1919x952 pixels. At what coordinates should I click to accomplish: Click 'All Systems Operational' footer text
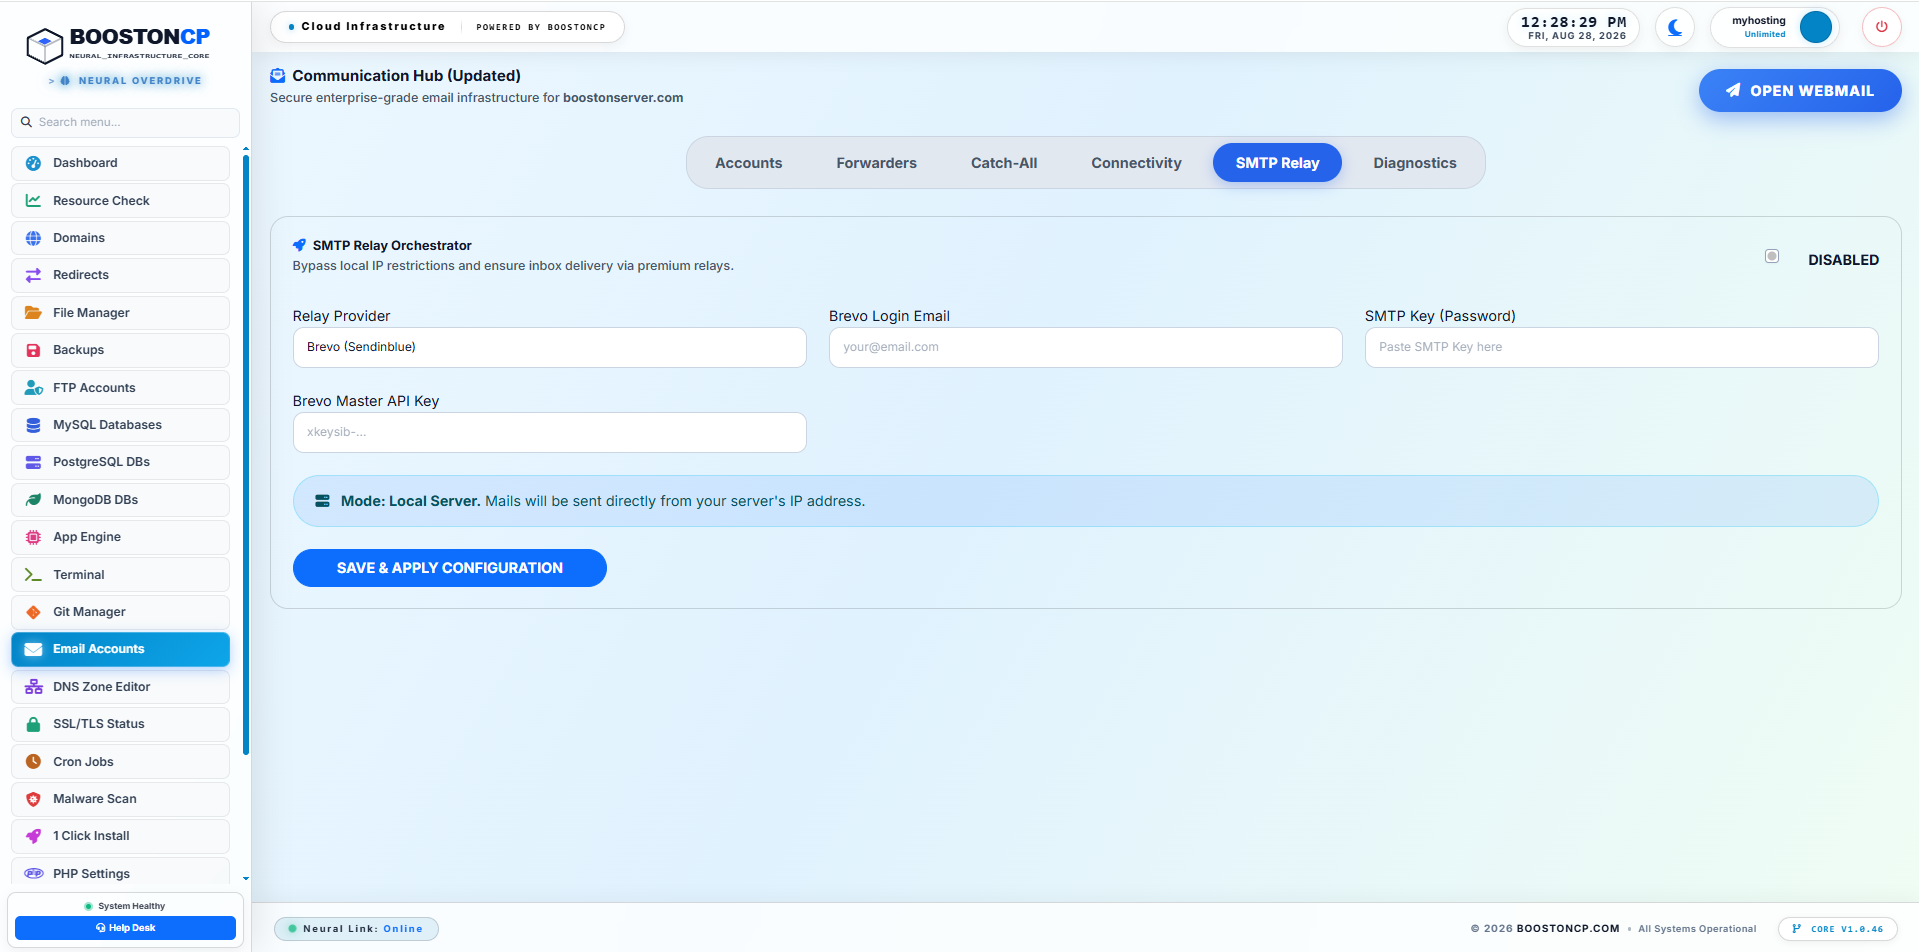coord(1697,929)
